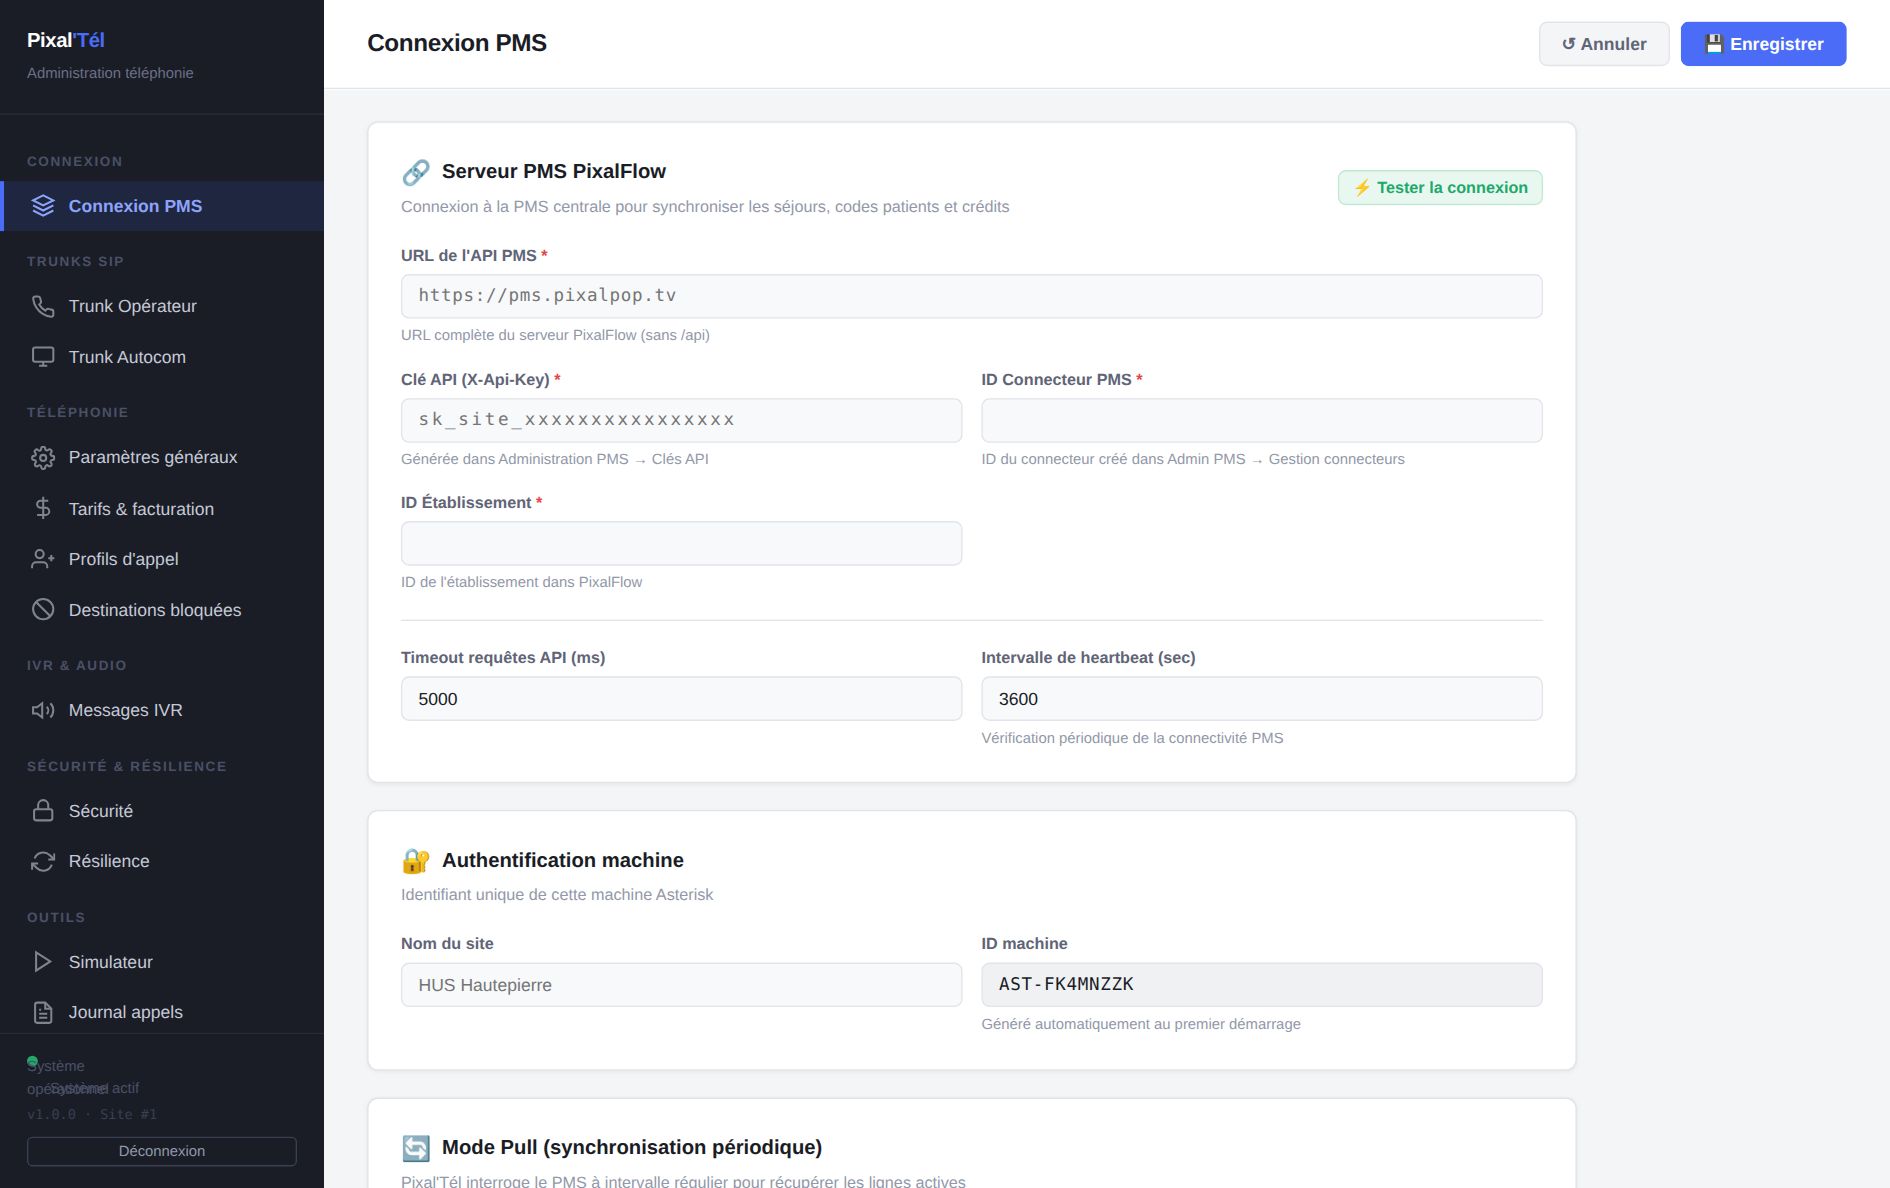Click the Trunk Autocom monitor icon
1890x1188 pixels.
43,357
